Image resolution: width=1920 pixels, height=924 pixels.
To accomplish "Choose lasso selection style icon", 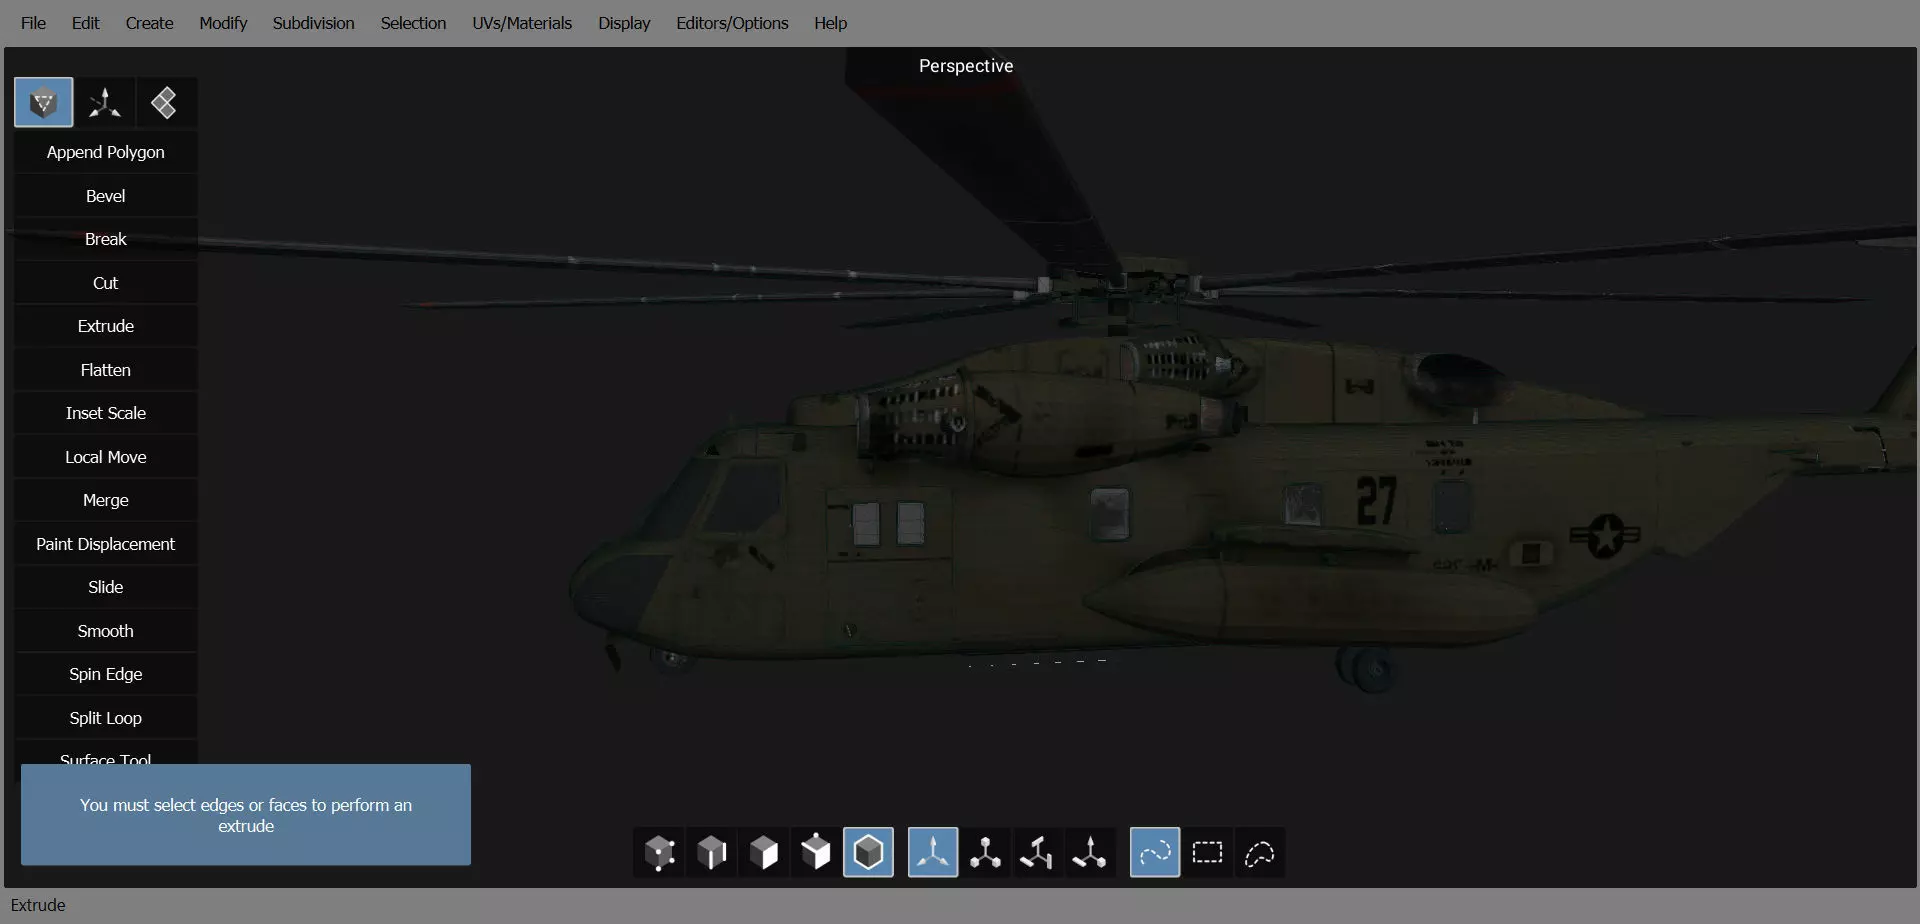I will click(1259, 853).
